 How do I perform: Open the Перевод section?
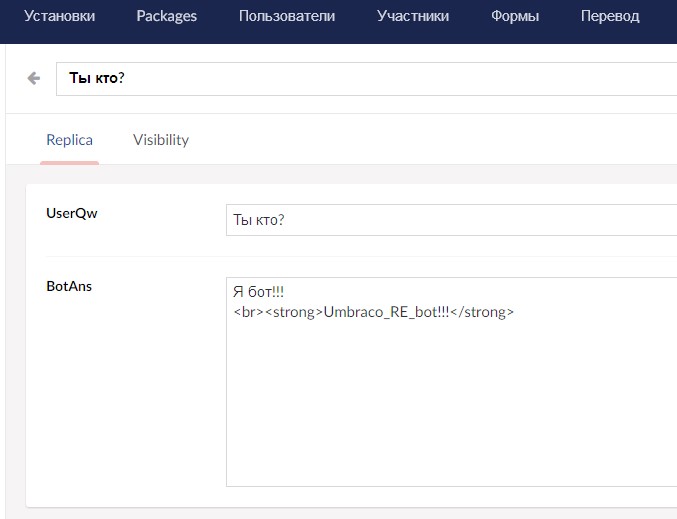610,16
